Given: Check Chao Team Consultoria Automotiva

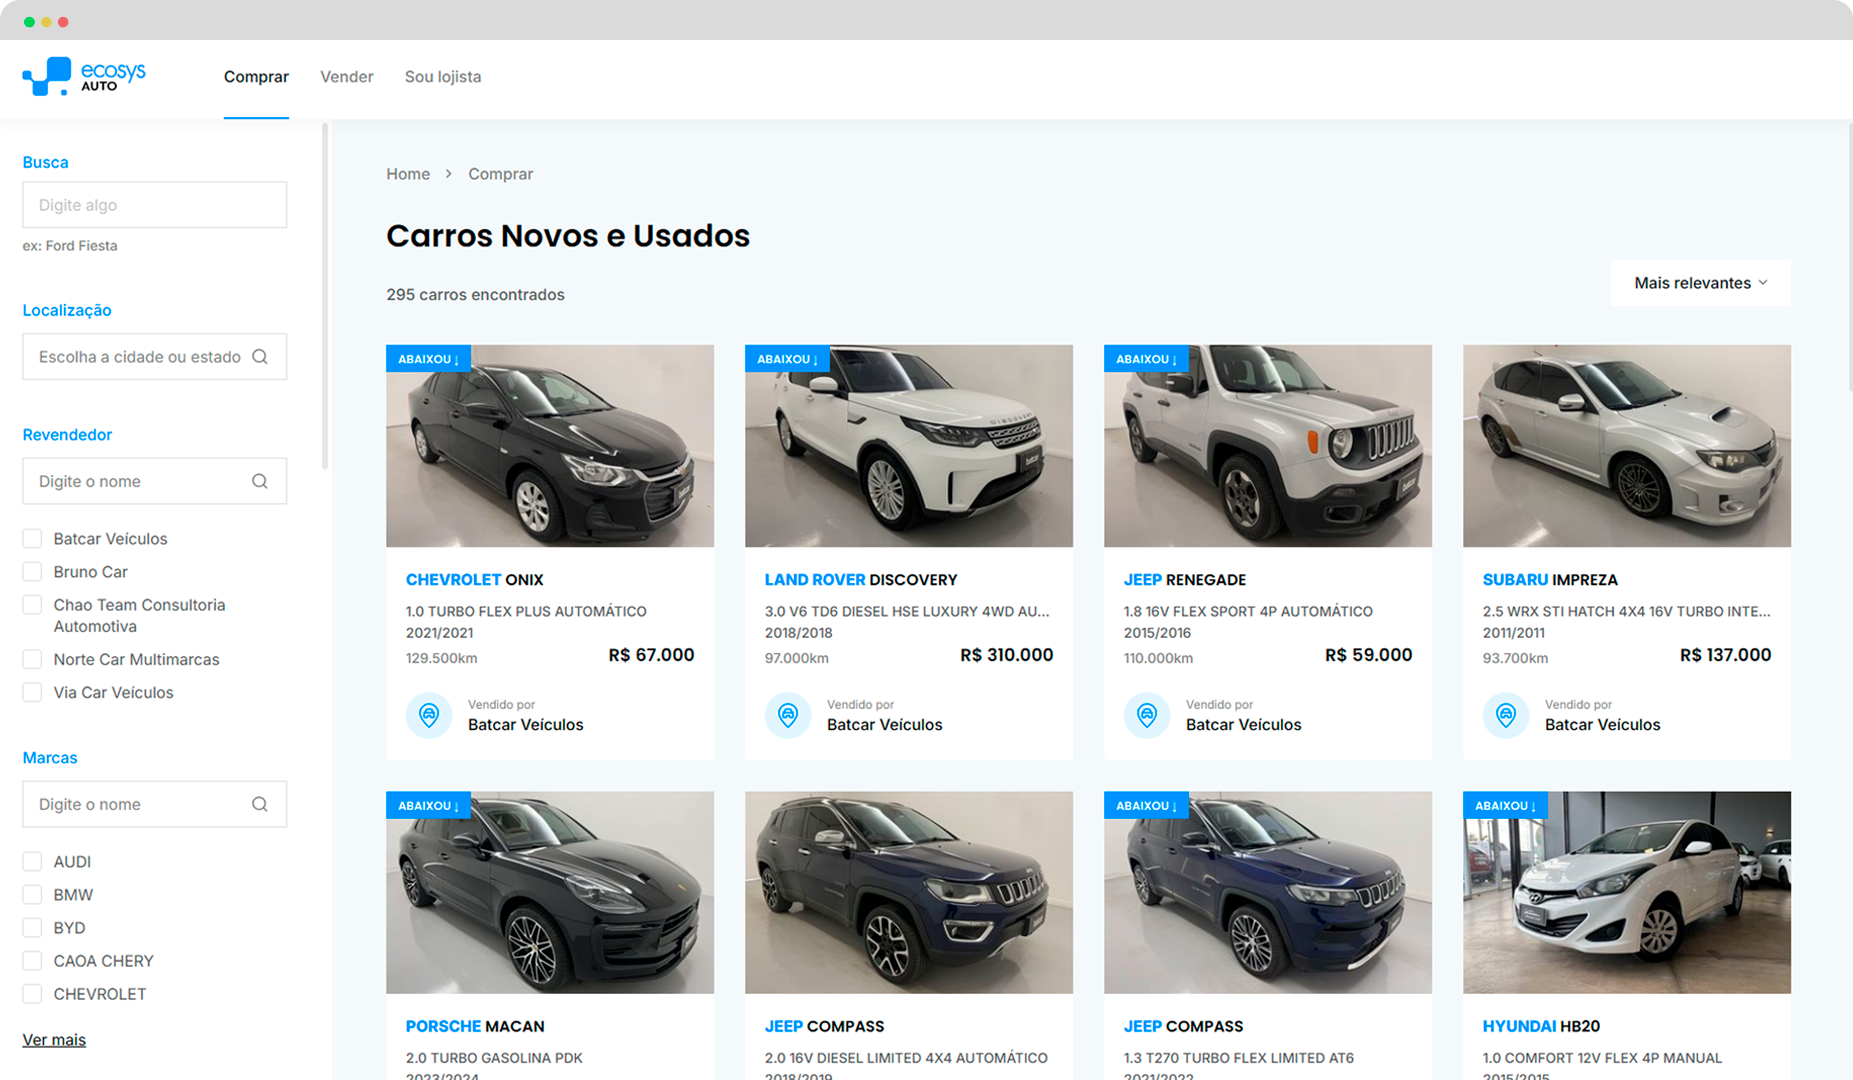Looking at the screenshot, I should [x=32, y=605].
